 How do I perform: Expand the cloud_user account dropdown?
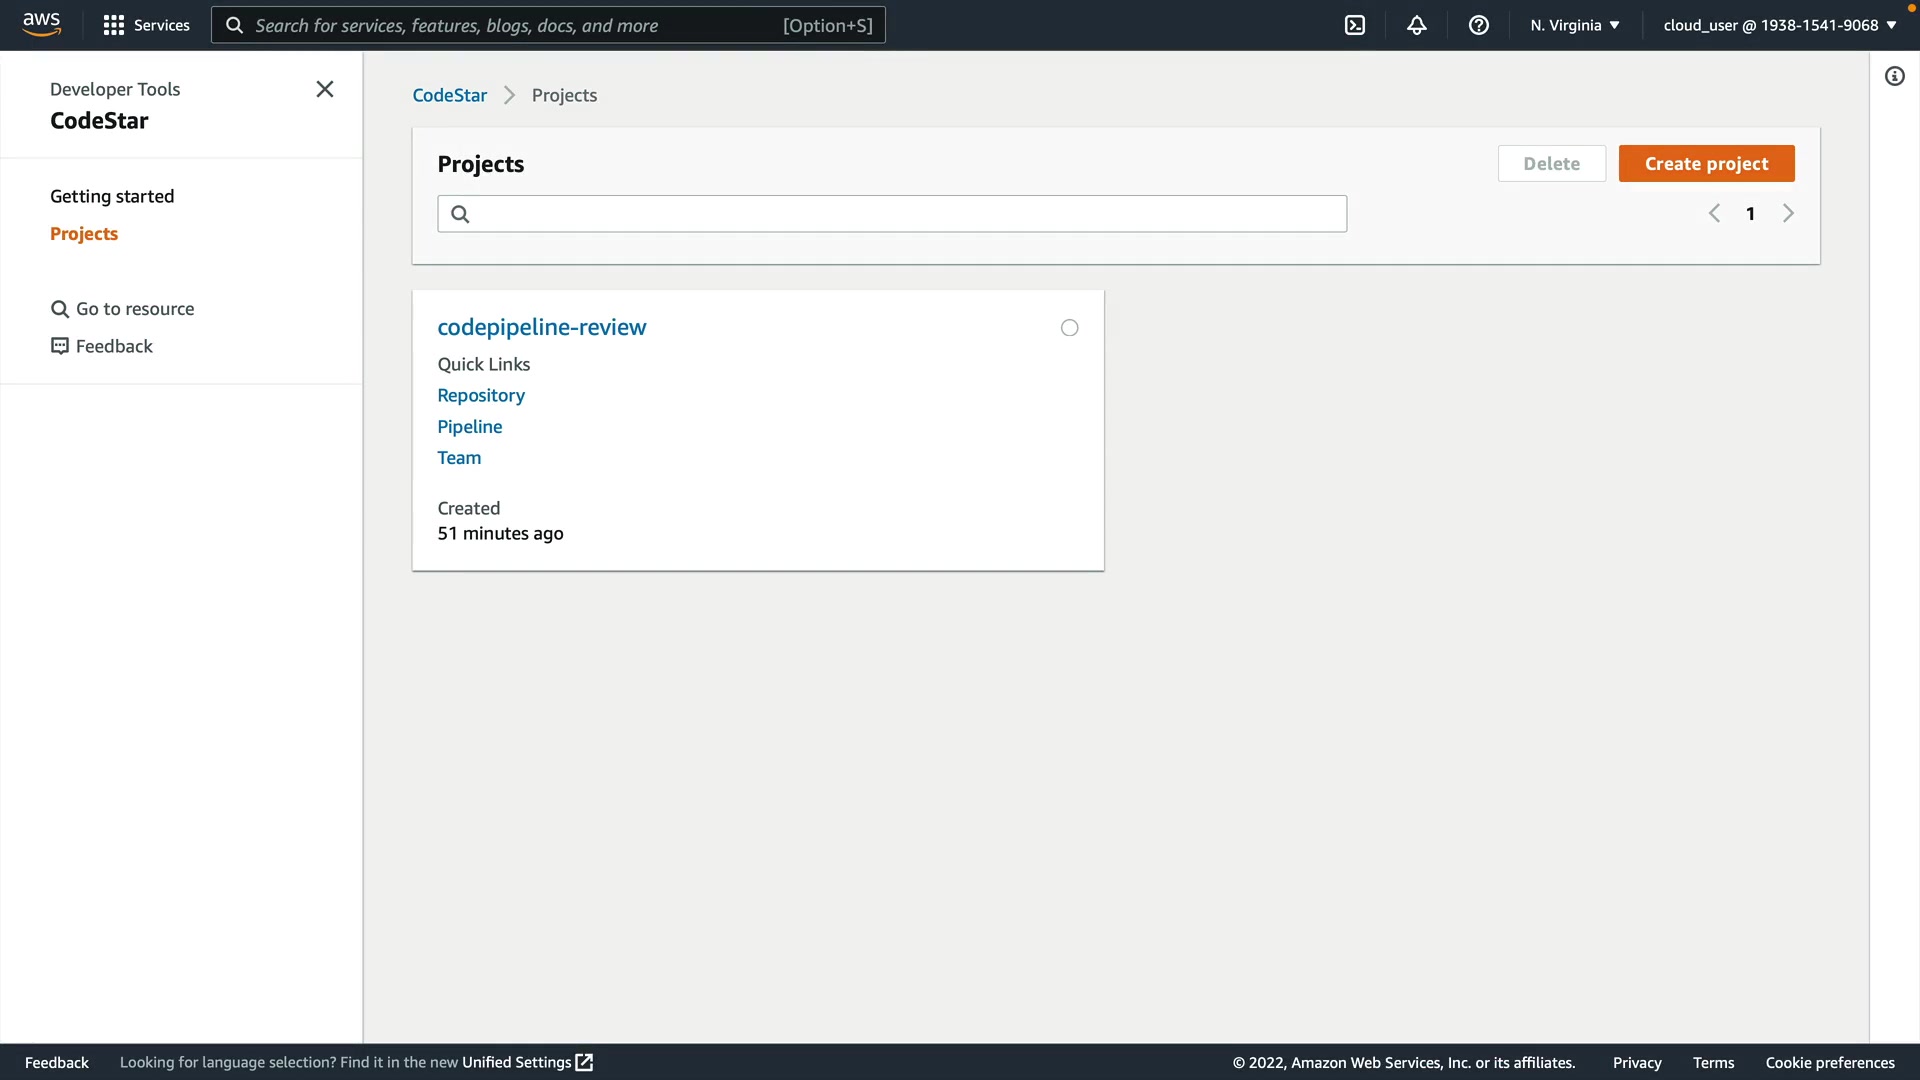click(x=1780, y=25)
